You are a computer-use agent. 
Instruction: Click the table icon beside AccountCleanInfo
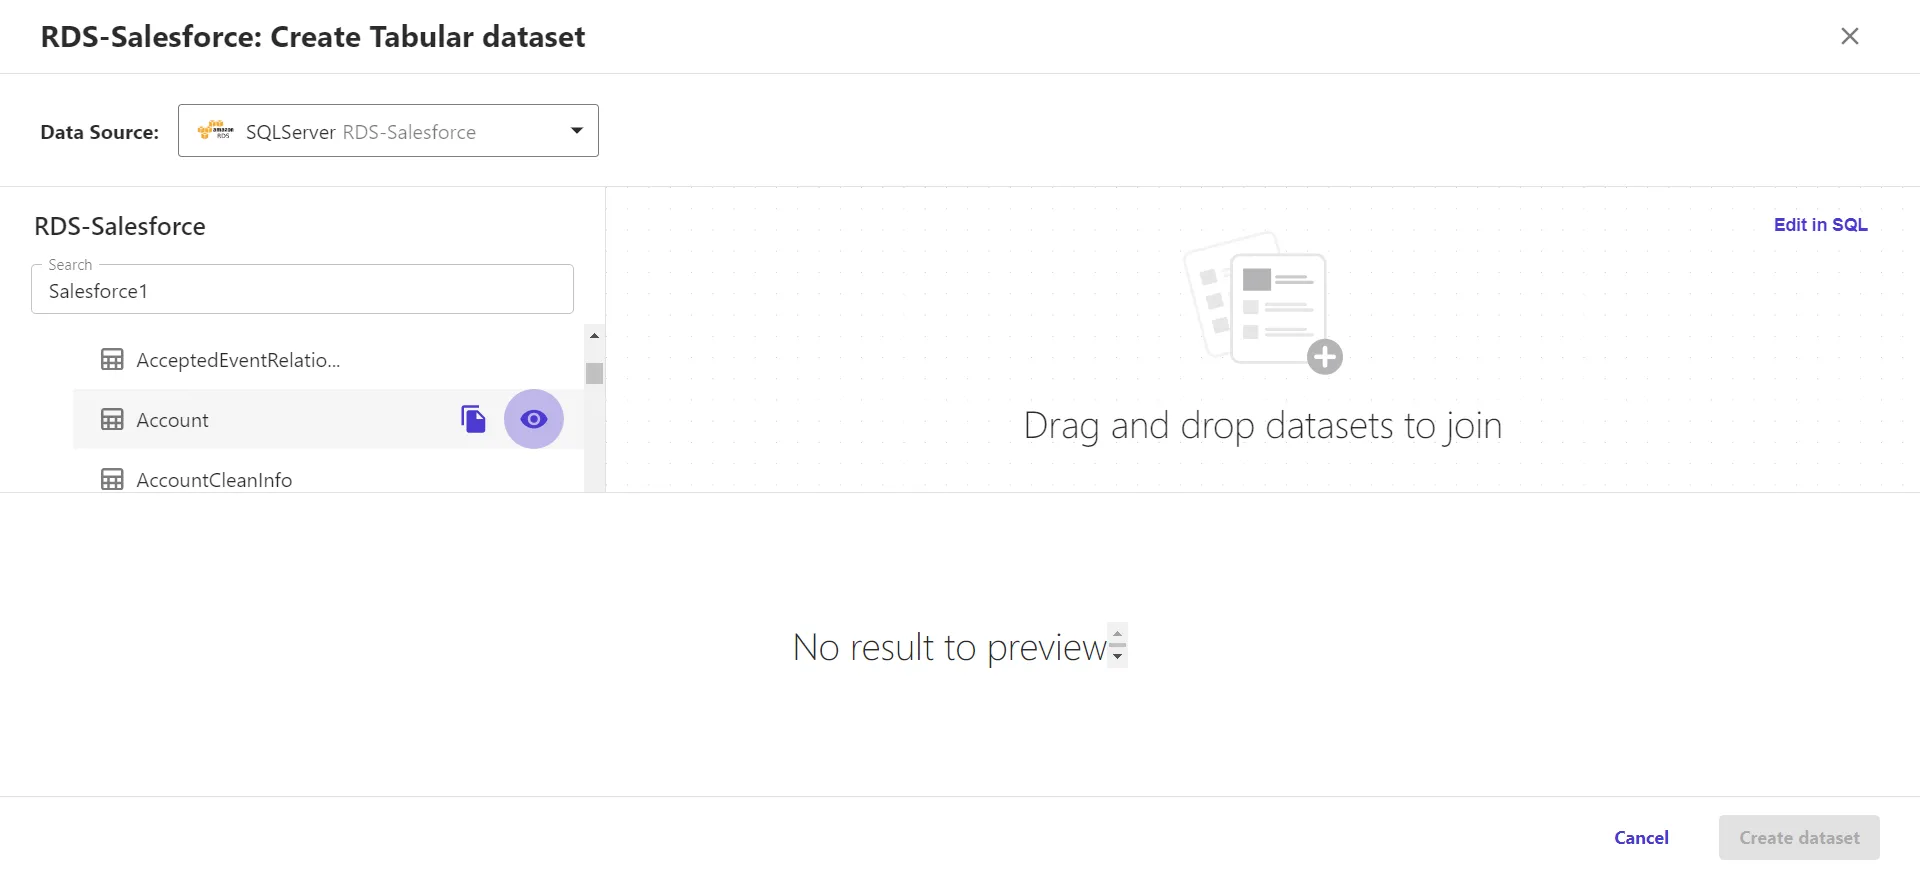coord(112,480)
